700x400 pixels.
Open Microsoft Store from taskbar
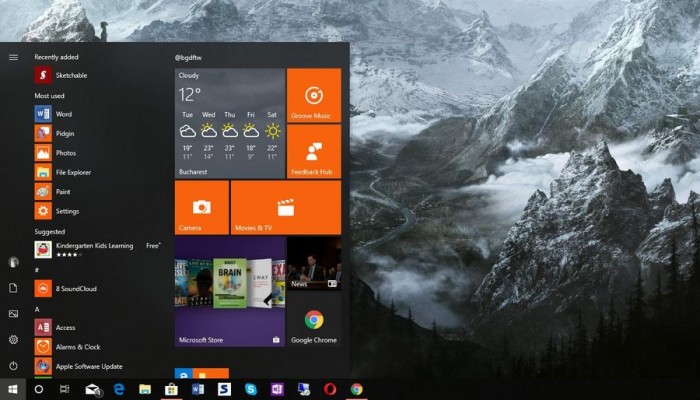coord(171,389)
